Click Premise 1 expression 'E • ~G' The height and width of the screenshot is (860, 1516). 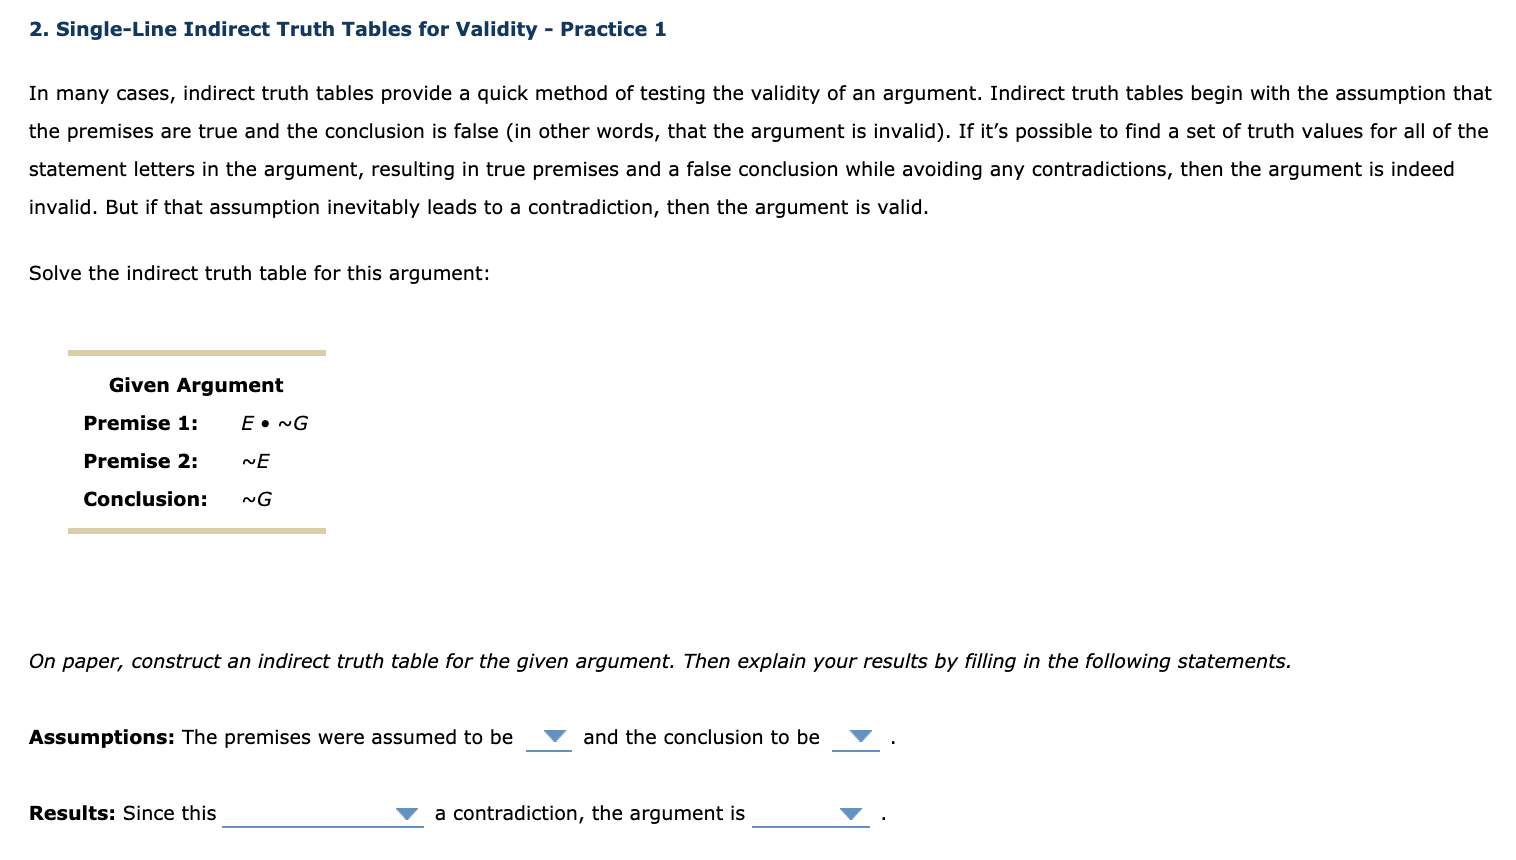(274, 423)
